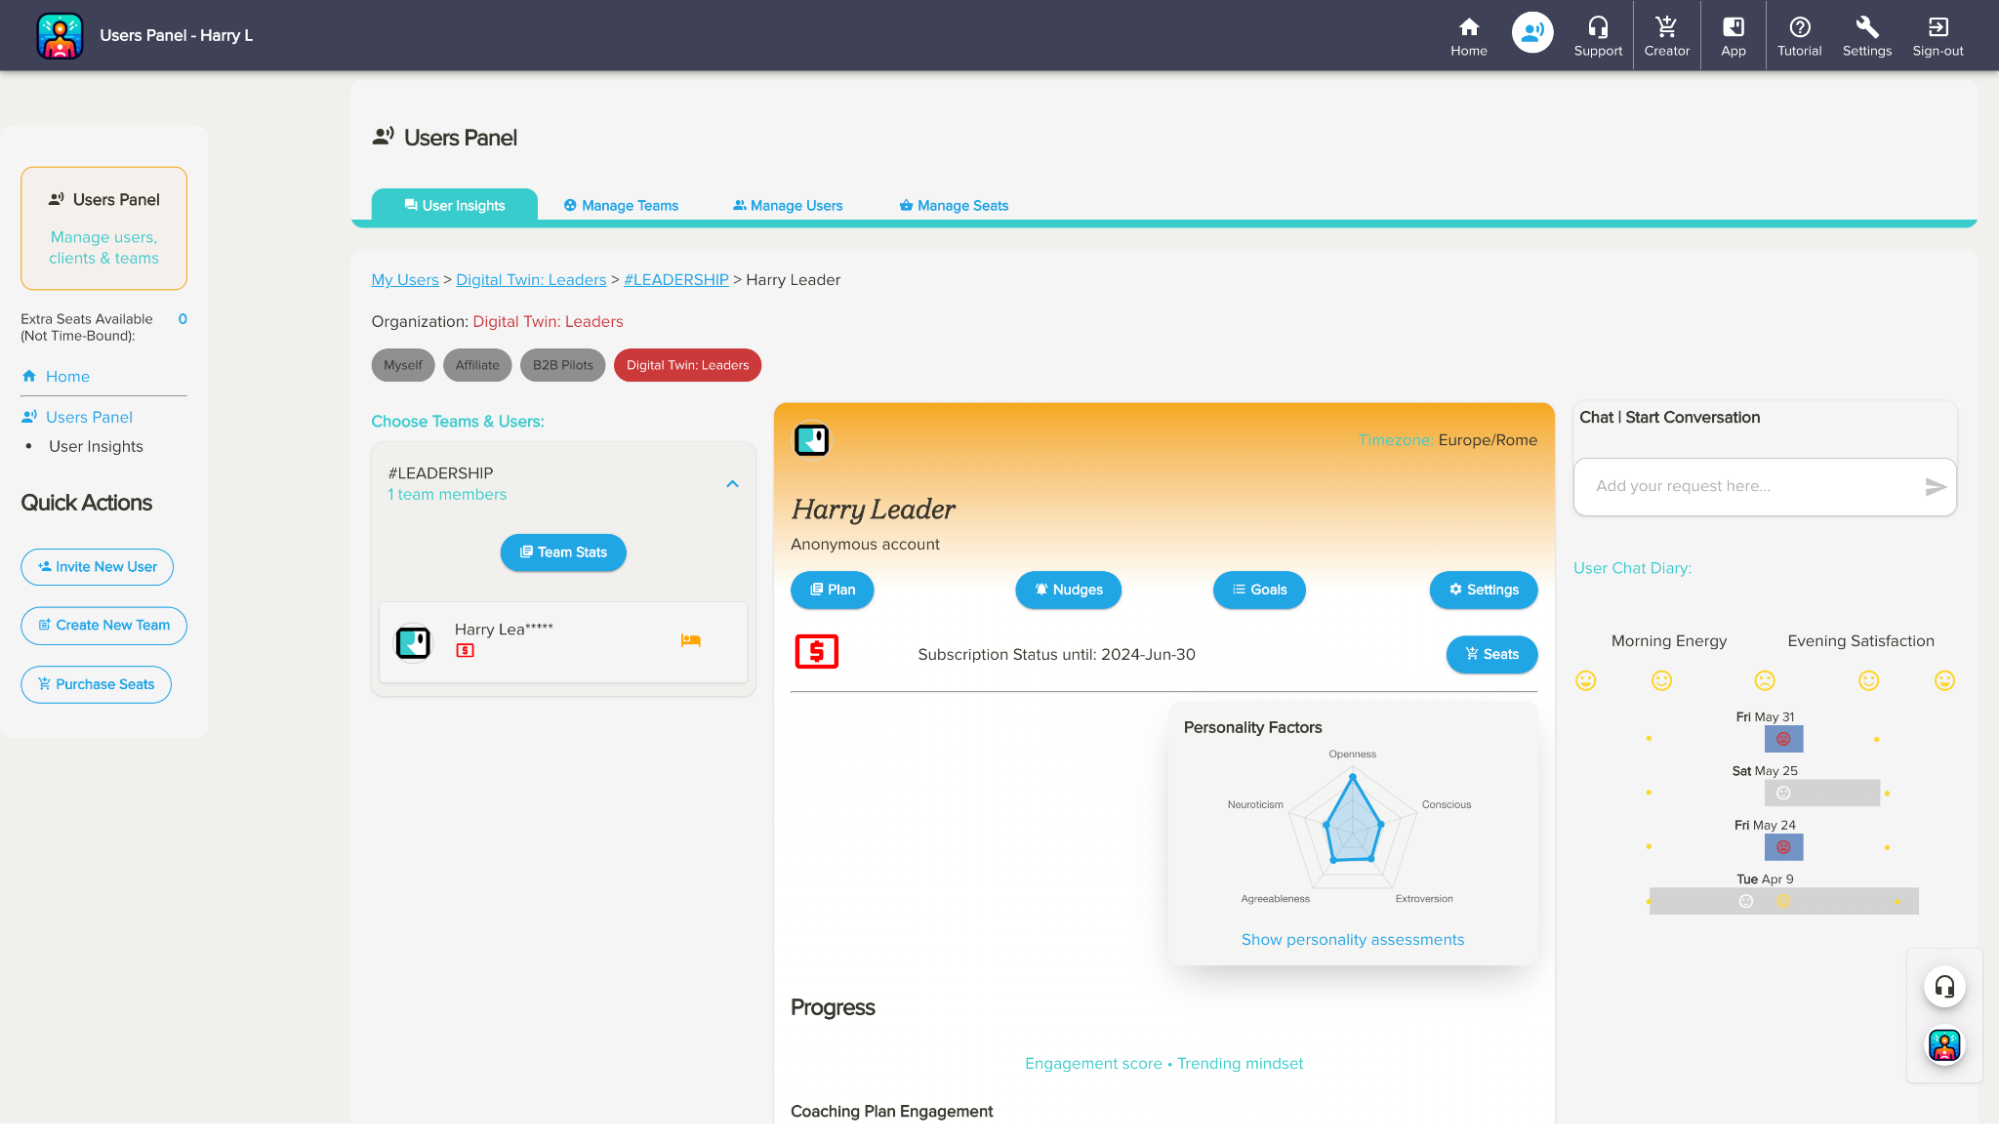Click the Subscription dollar sign icon
This screenshot has width=1999, height=1125.
[816, 652]
